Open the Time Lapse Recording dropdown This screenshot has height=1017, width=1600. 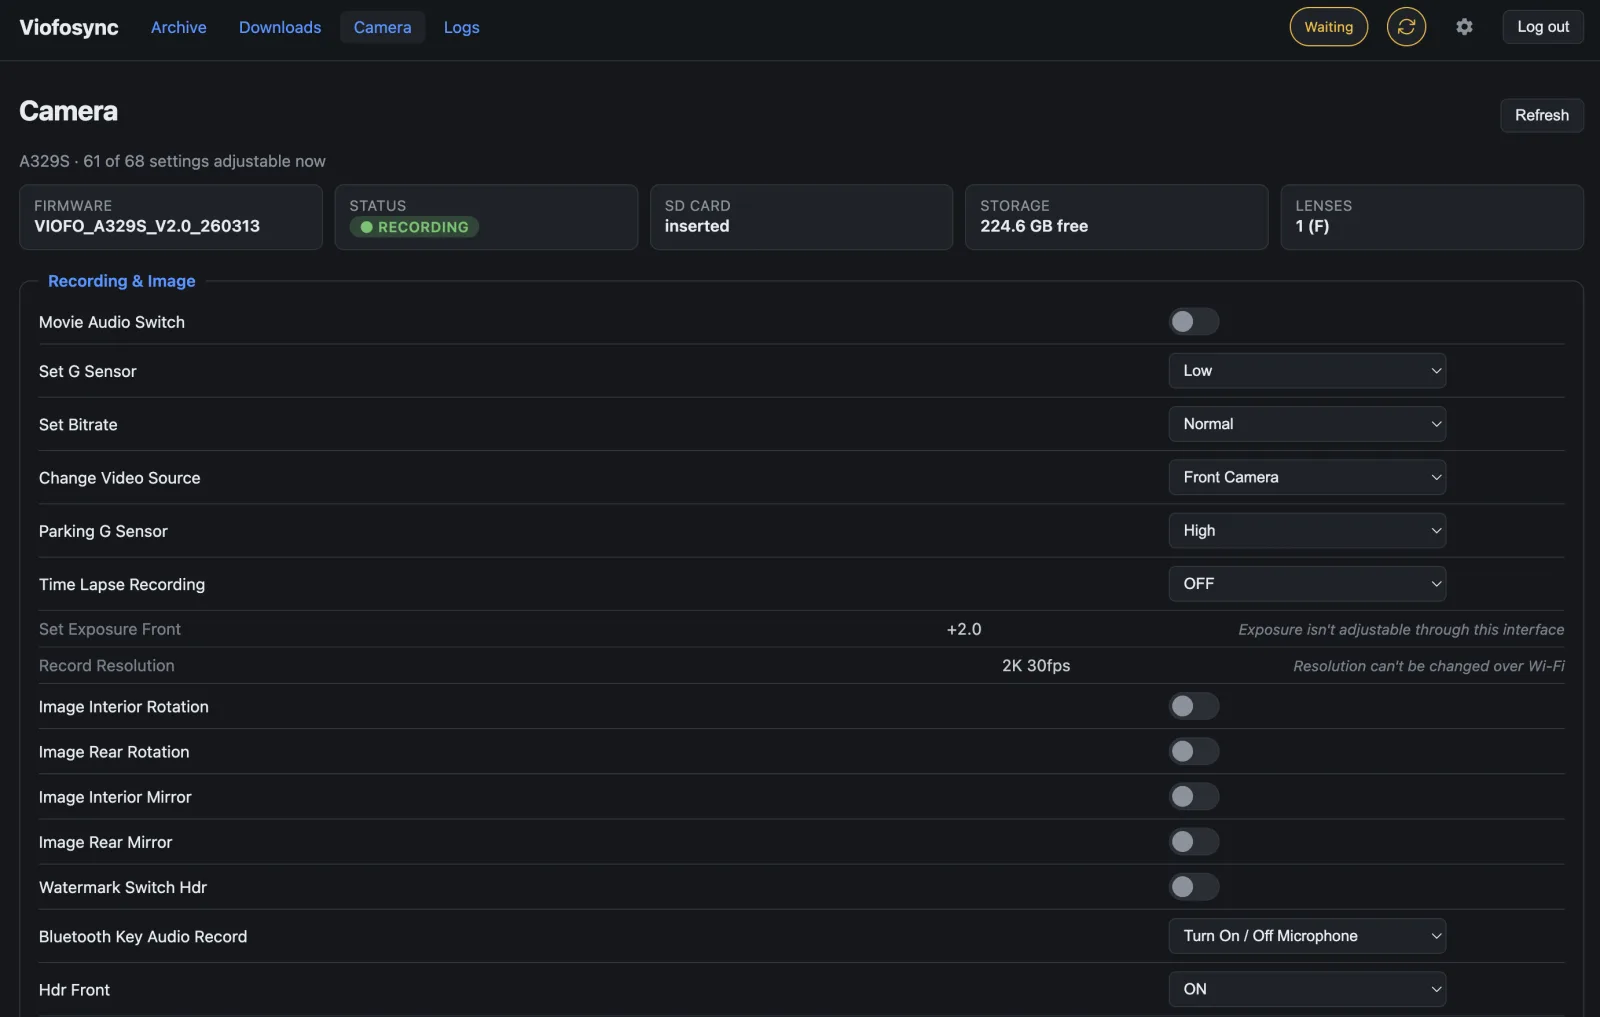point(1307,584)
